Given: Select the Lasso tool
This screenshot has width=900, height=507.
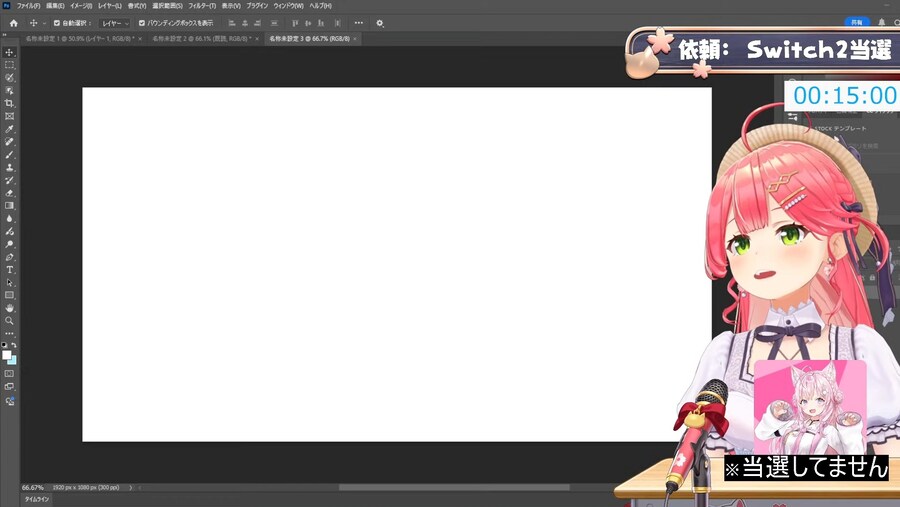Looking at the screenshot, I should point(9,78).
